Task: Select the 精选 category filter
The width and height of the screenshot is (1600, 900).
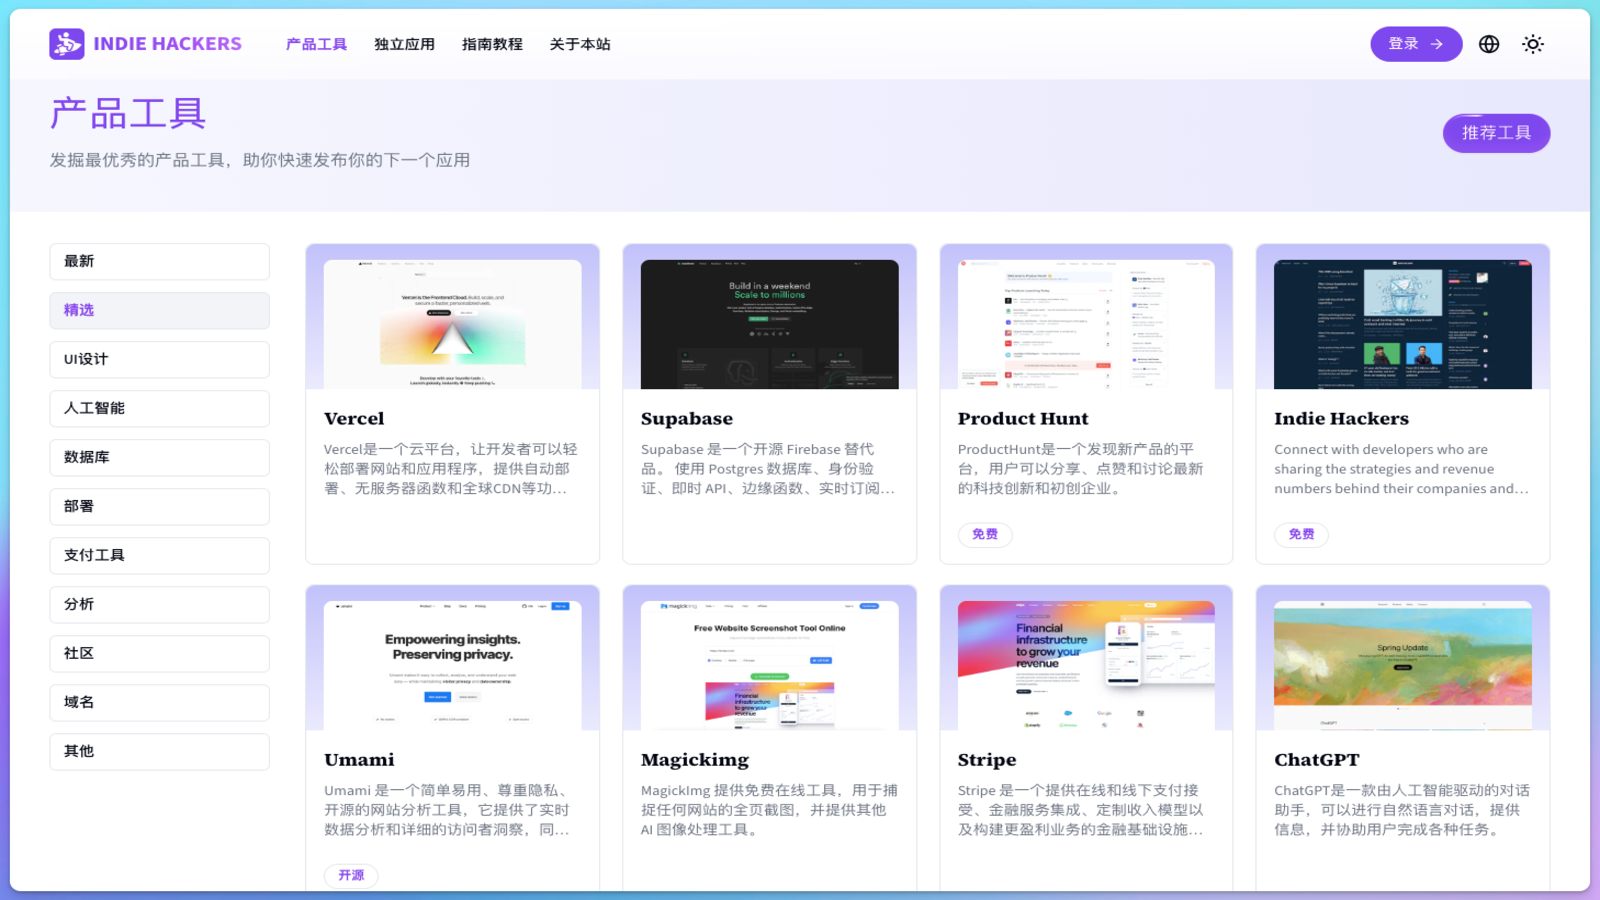Action: (x=160, y=311)
